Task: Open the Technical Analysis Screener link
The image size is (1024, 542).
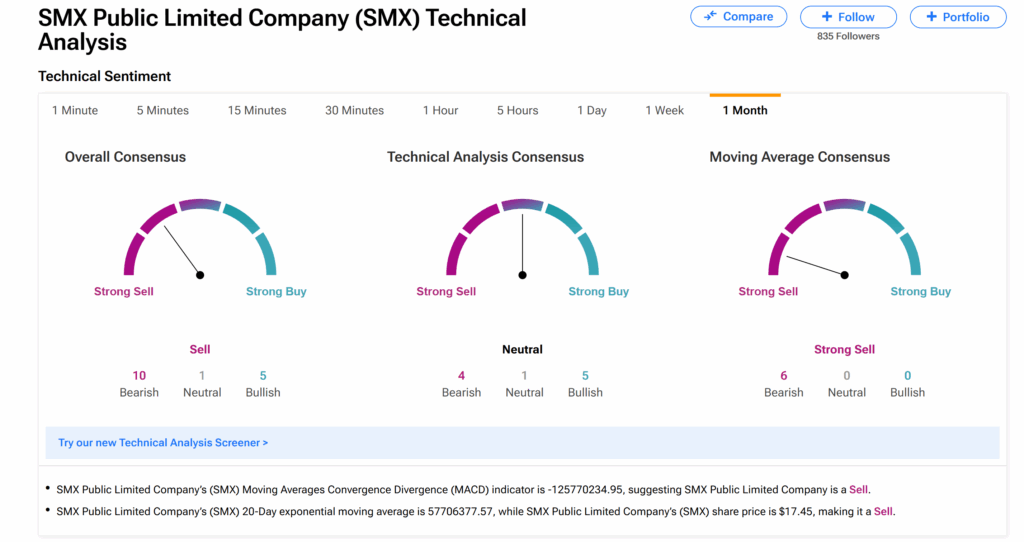Action: (163, 442)
